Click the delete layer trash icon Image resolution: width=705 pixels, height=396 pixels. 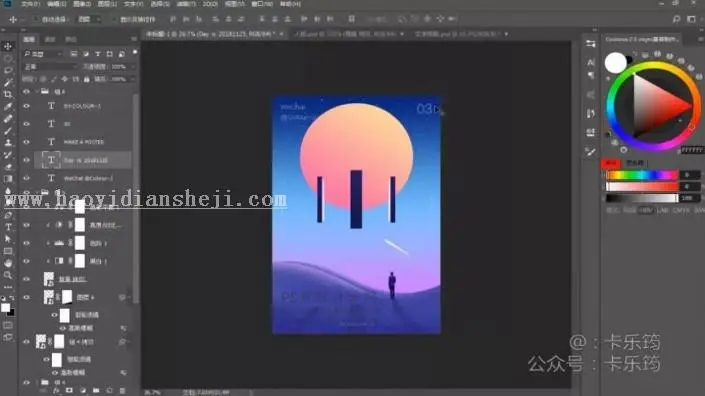(x=122, y=391)
